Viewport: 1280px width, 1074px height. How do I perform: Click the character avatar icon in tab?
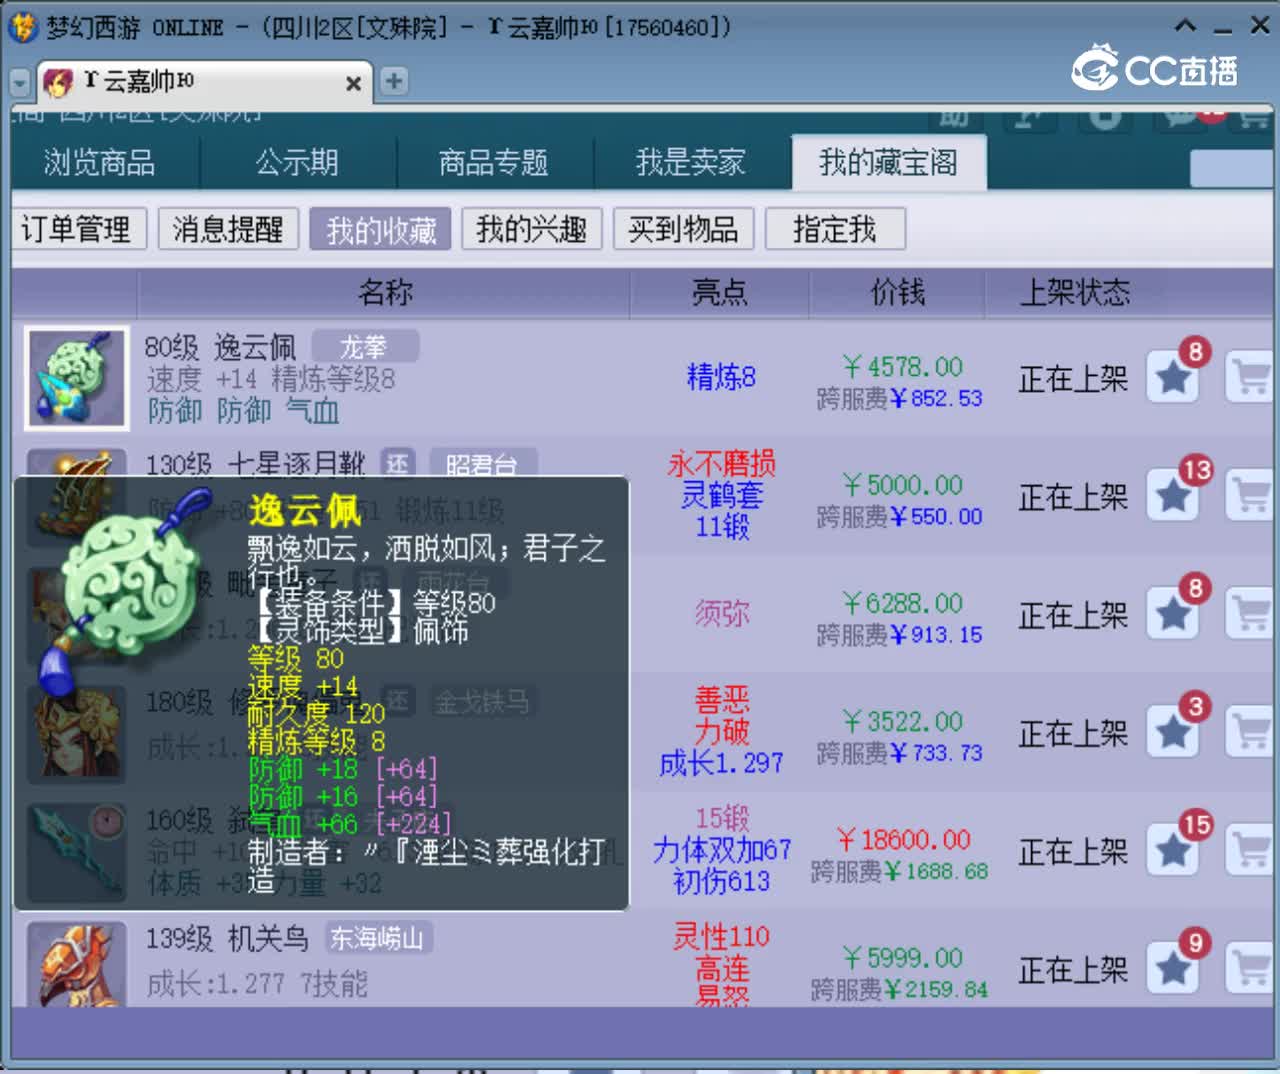click(x=58, y=82)
